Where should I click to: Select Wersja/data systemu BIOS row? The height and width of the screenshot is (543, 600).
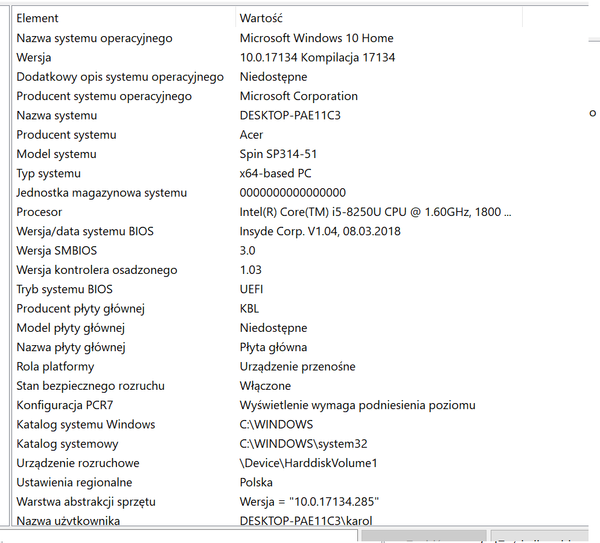85,232
